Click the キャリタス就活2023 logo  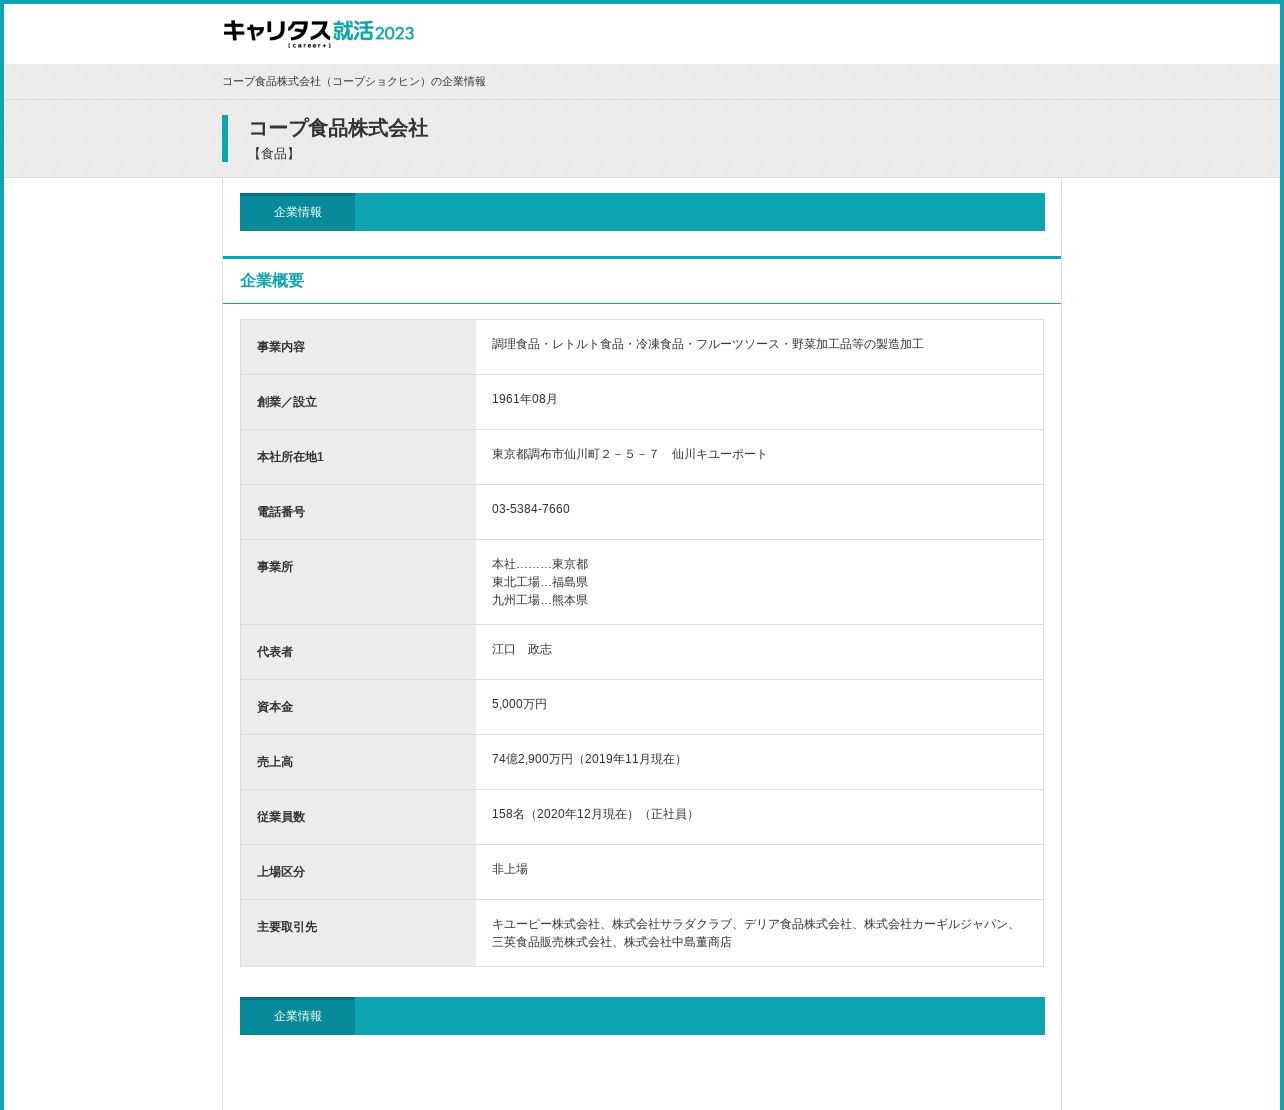click(318, 33)
